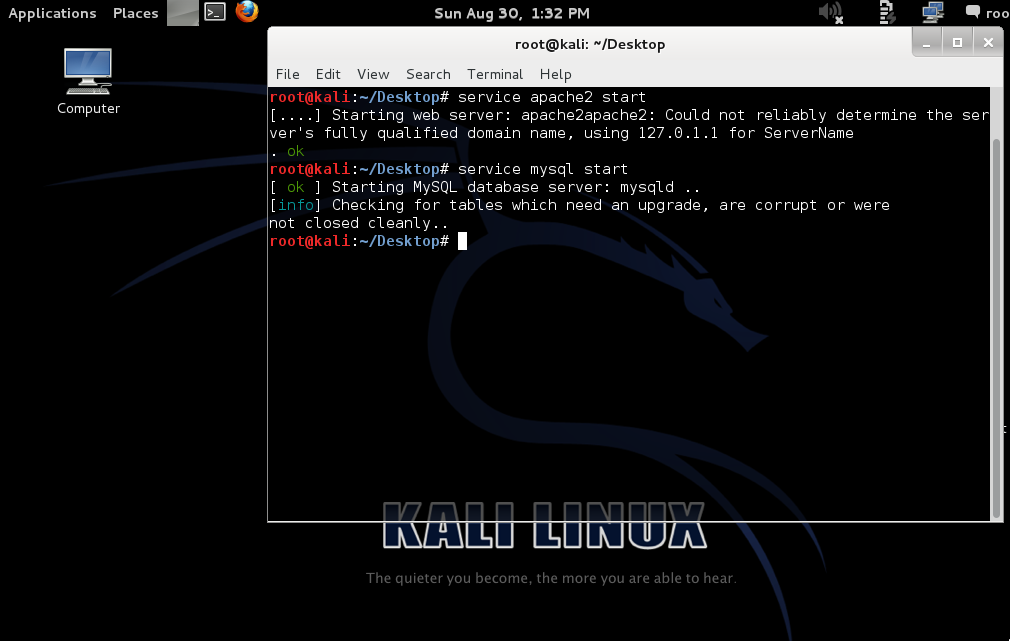Click the chat bubble icon beside root

pos(972,12)
